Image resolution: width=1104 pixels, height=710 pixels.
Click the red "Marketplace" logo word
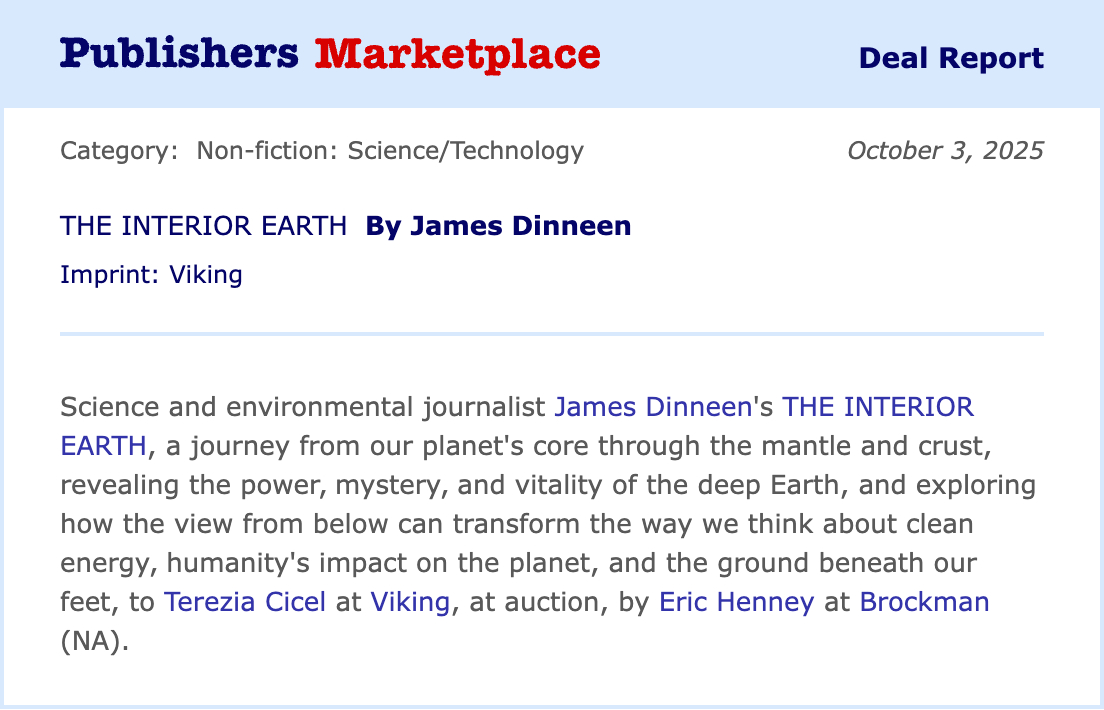(x=457, y=54)
